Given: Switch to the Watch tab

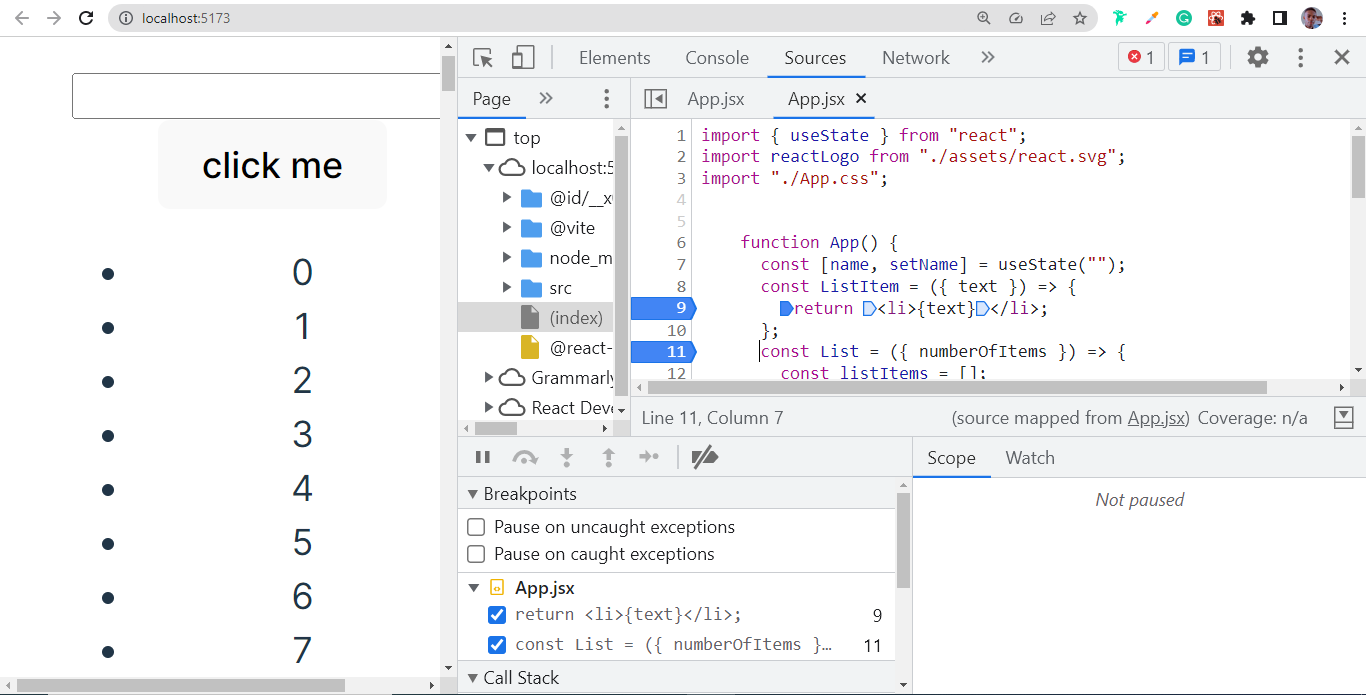Looking at the screenshot, I should 1030,458.
